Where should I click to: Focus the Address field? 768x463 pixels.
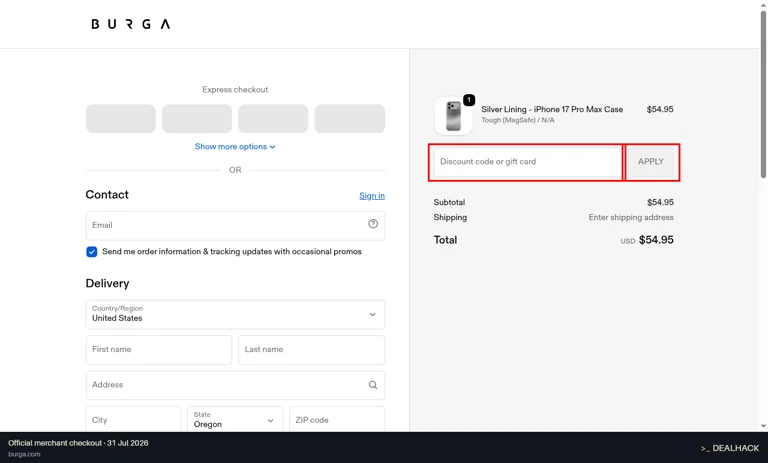click(235, 385)
